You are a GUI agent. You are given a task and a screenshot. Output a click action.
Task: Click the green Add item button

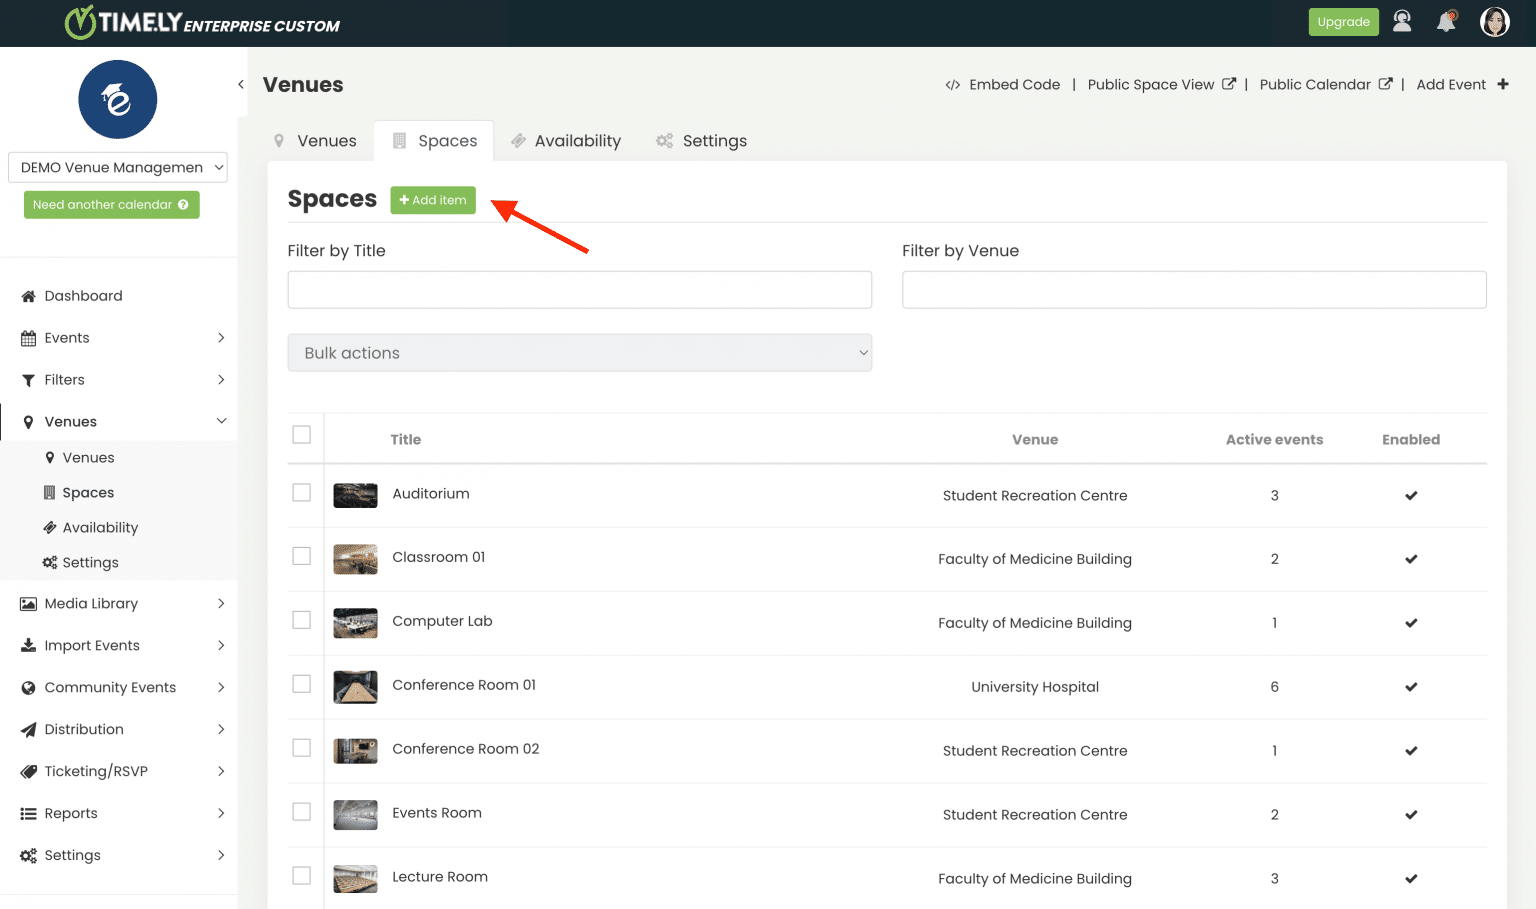[433, 200]
